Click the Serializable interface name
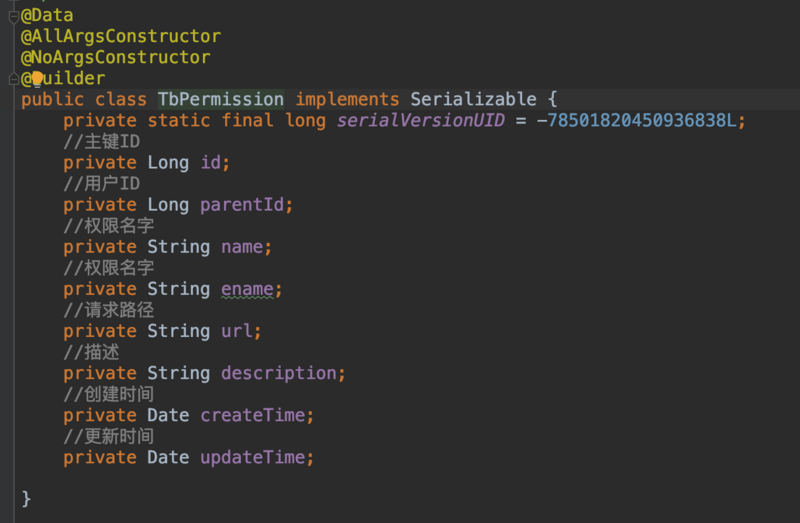This screenshot has width=800, height=523. click(473, 99)
